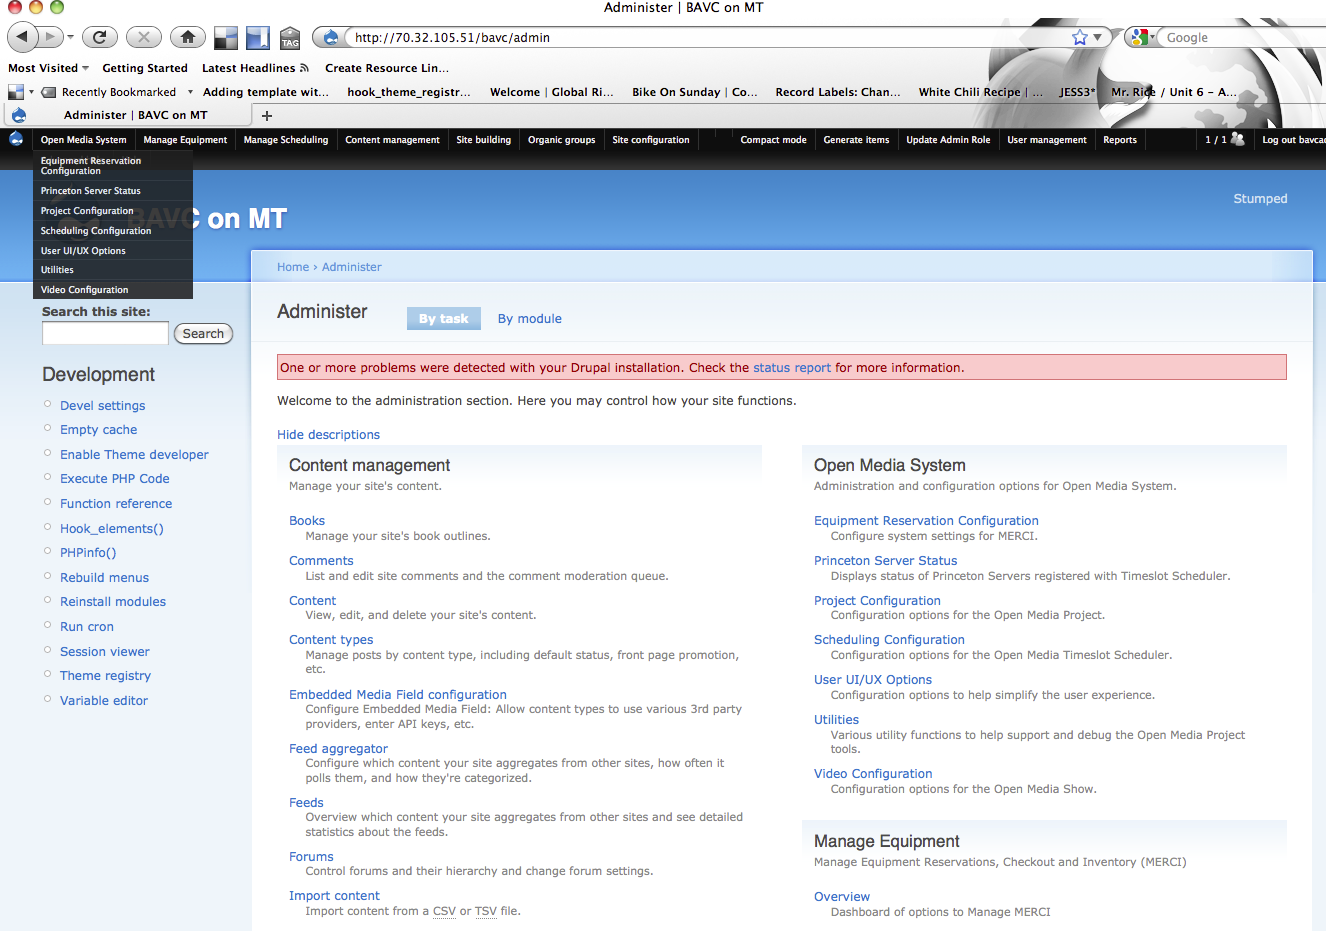
Task: Open Content management in admin menu bar
Action: [392, 140]
